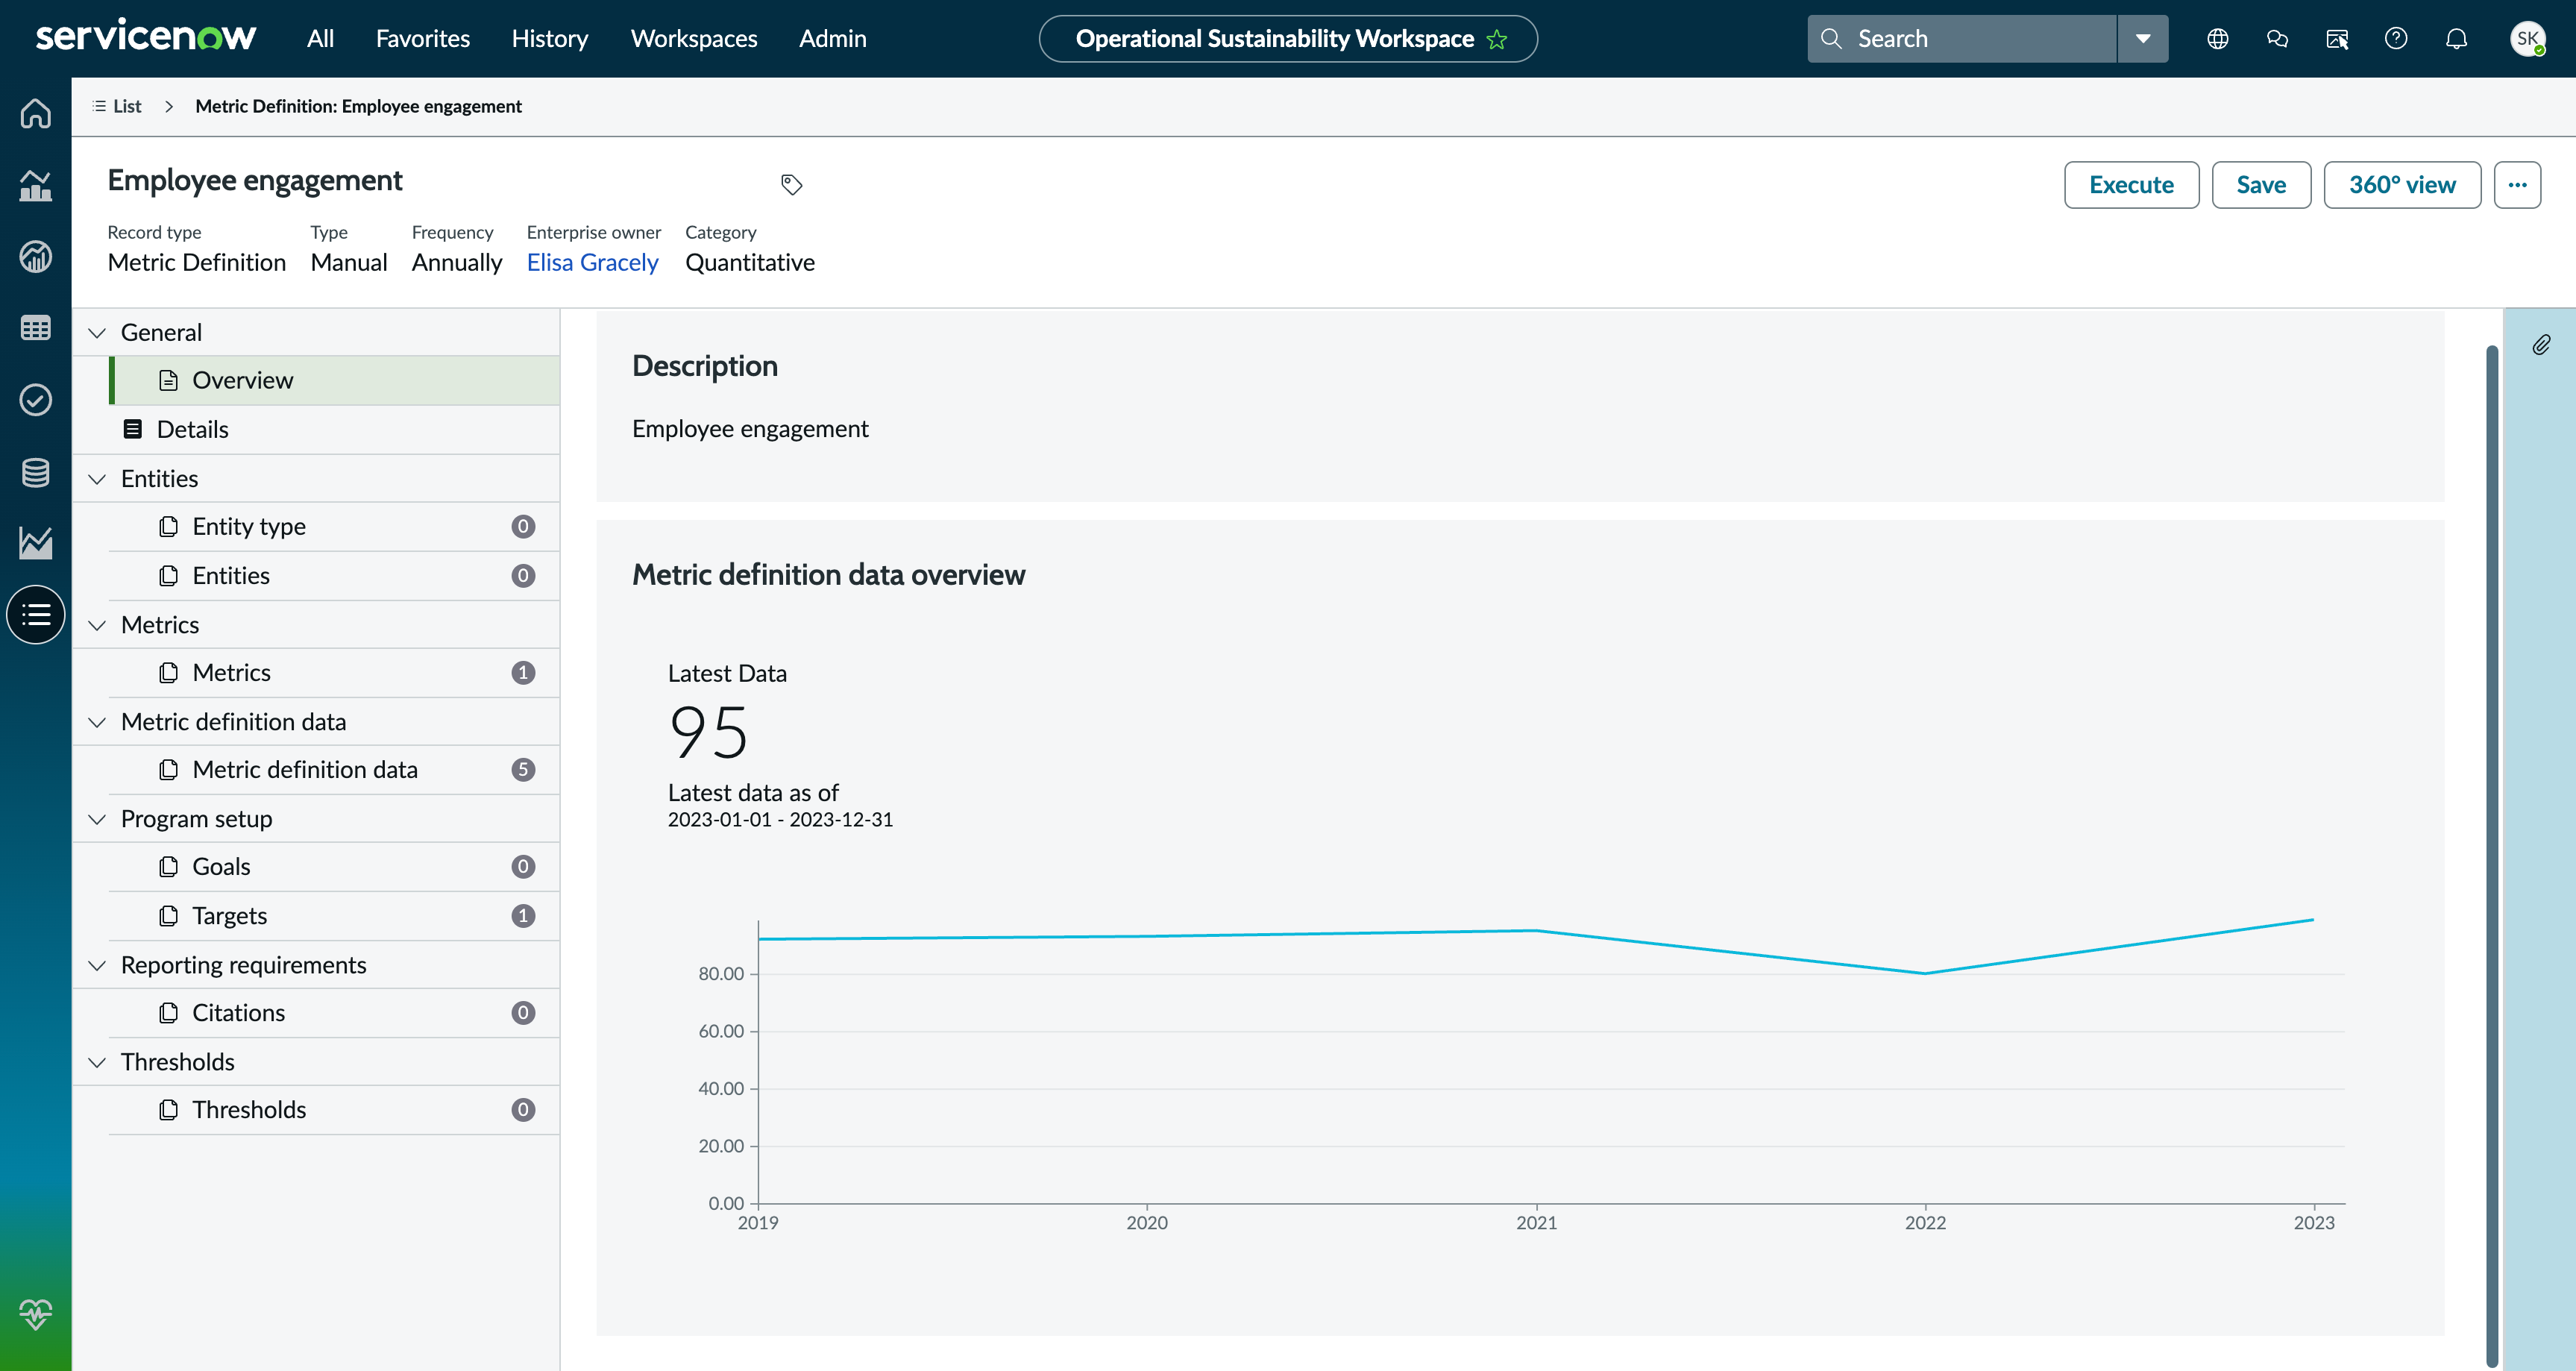Collapse the Program setup section
Viewport: 2576px width, 1371px height.
pyautogui.click(x=97, y=819)
